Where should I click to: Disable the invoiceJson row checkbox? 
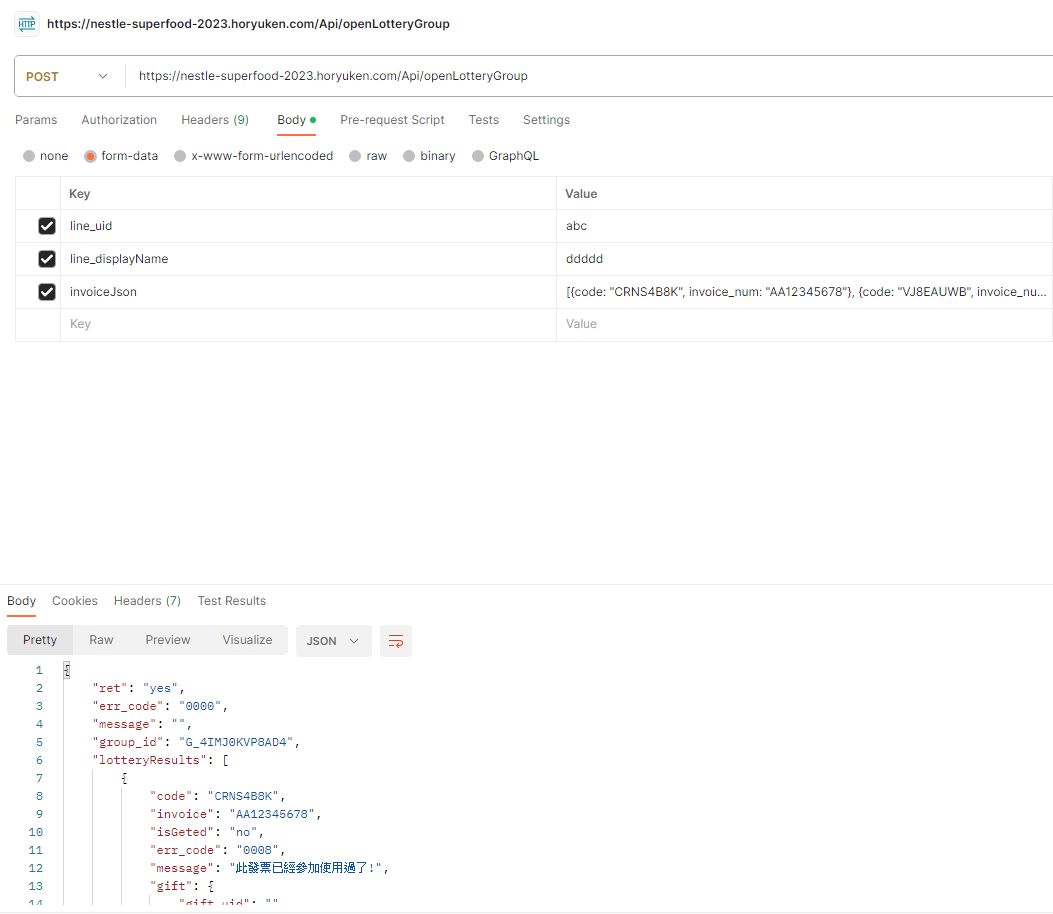click(47, 292)
